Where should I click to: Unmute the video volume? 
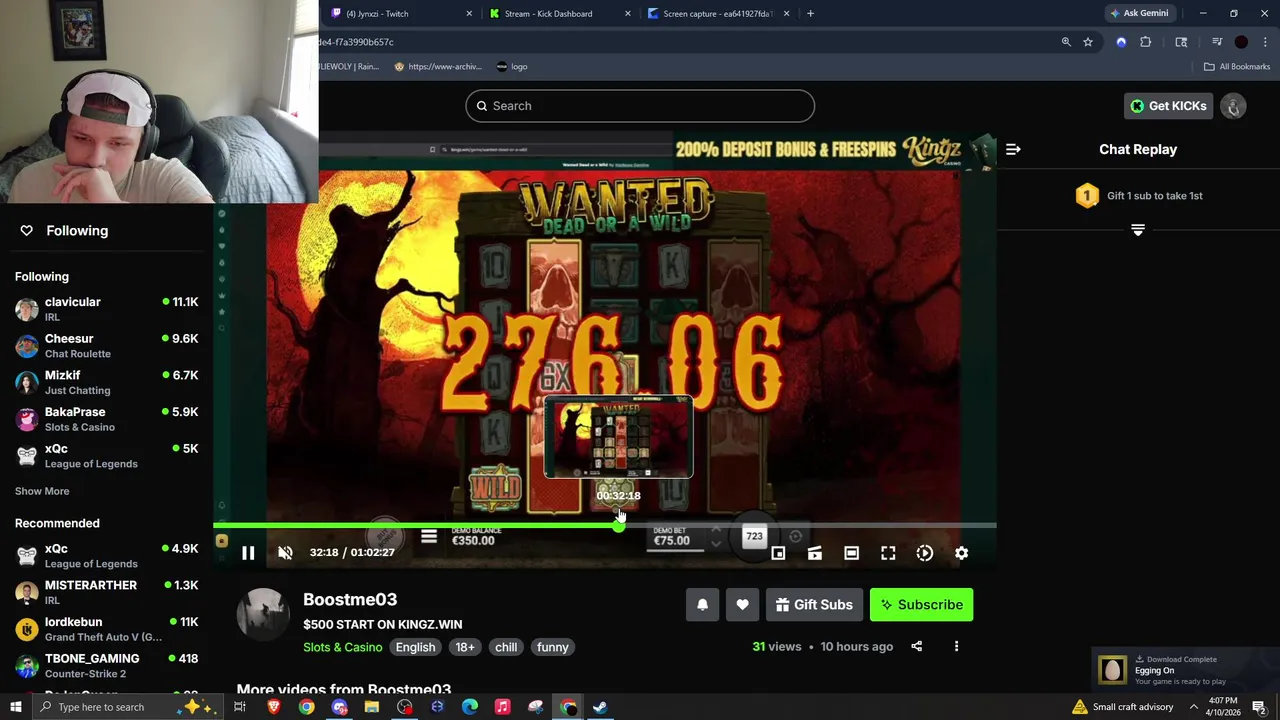[x=285, y=553]
